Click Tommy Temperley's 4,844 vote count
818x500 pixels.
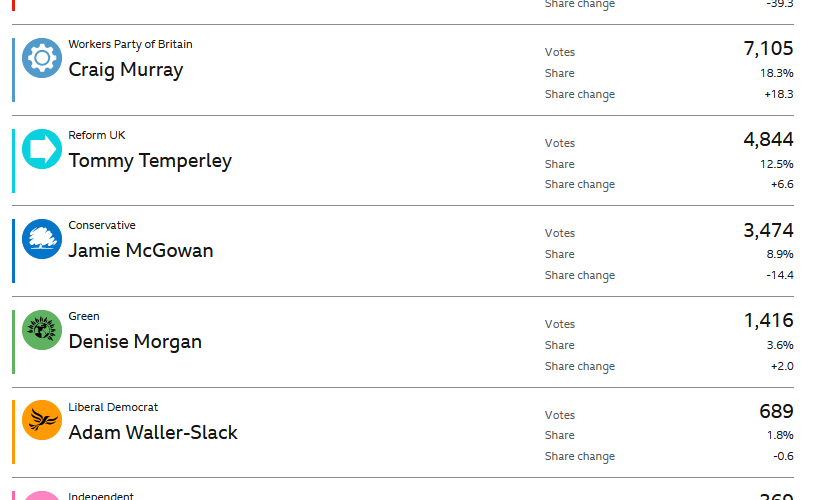click(768, 140)
